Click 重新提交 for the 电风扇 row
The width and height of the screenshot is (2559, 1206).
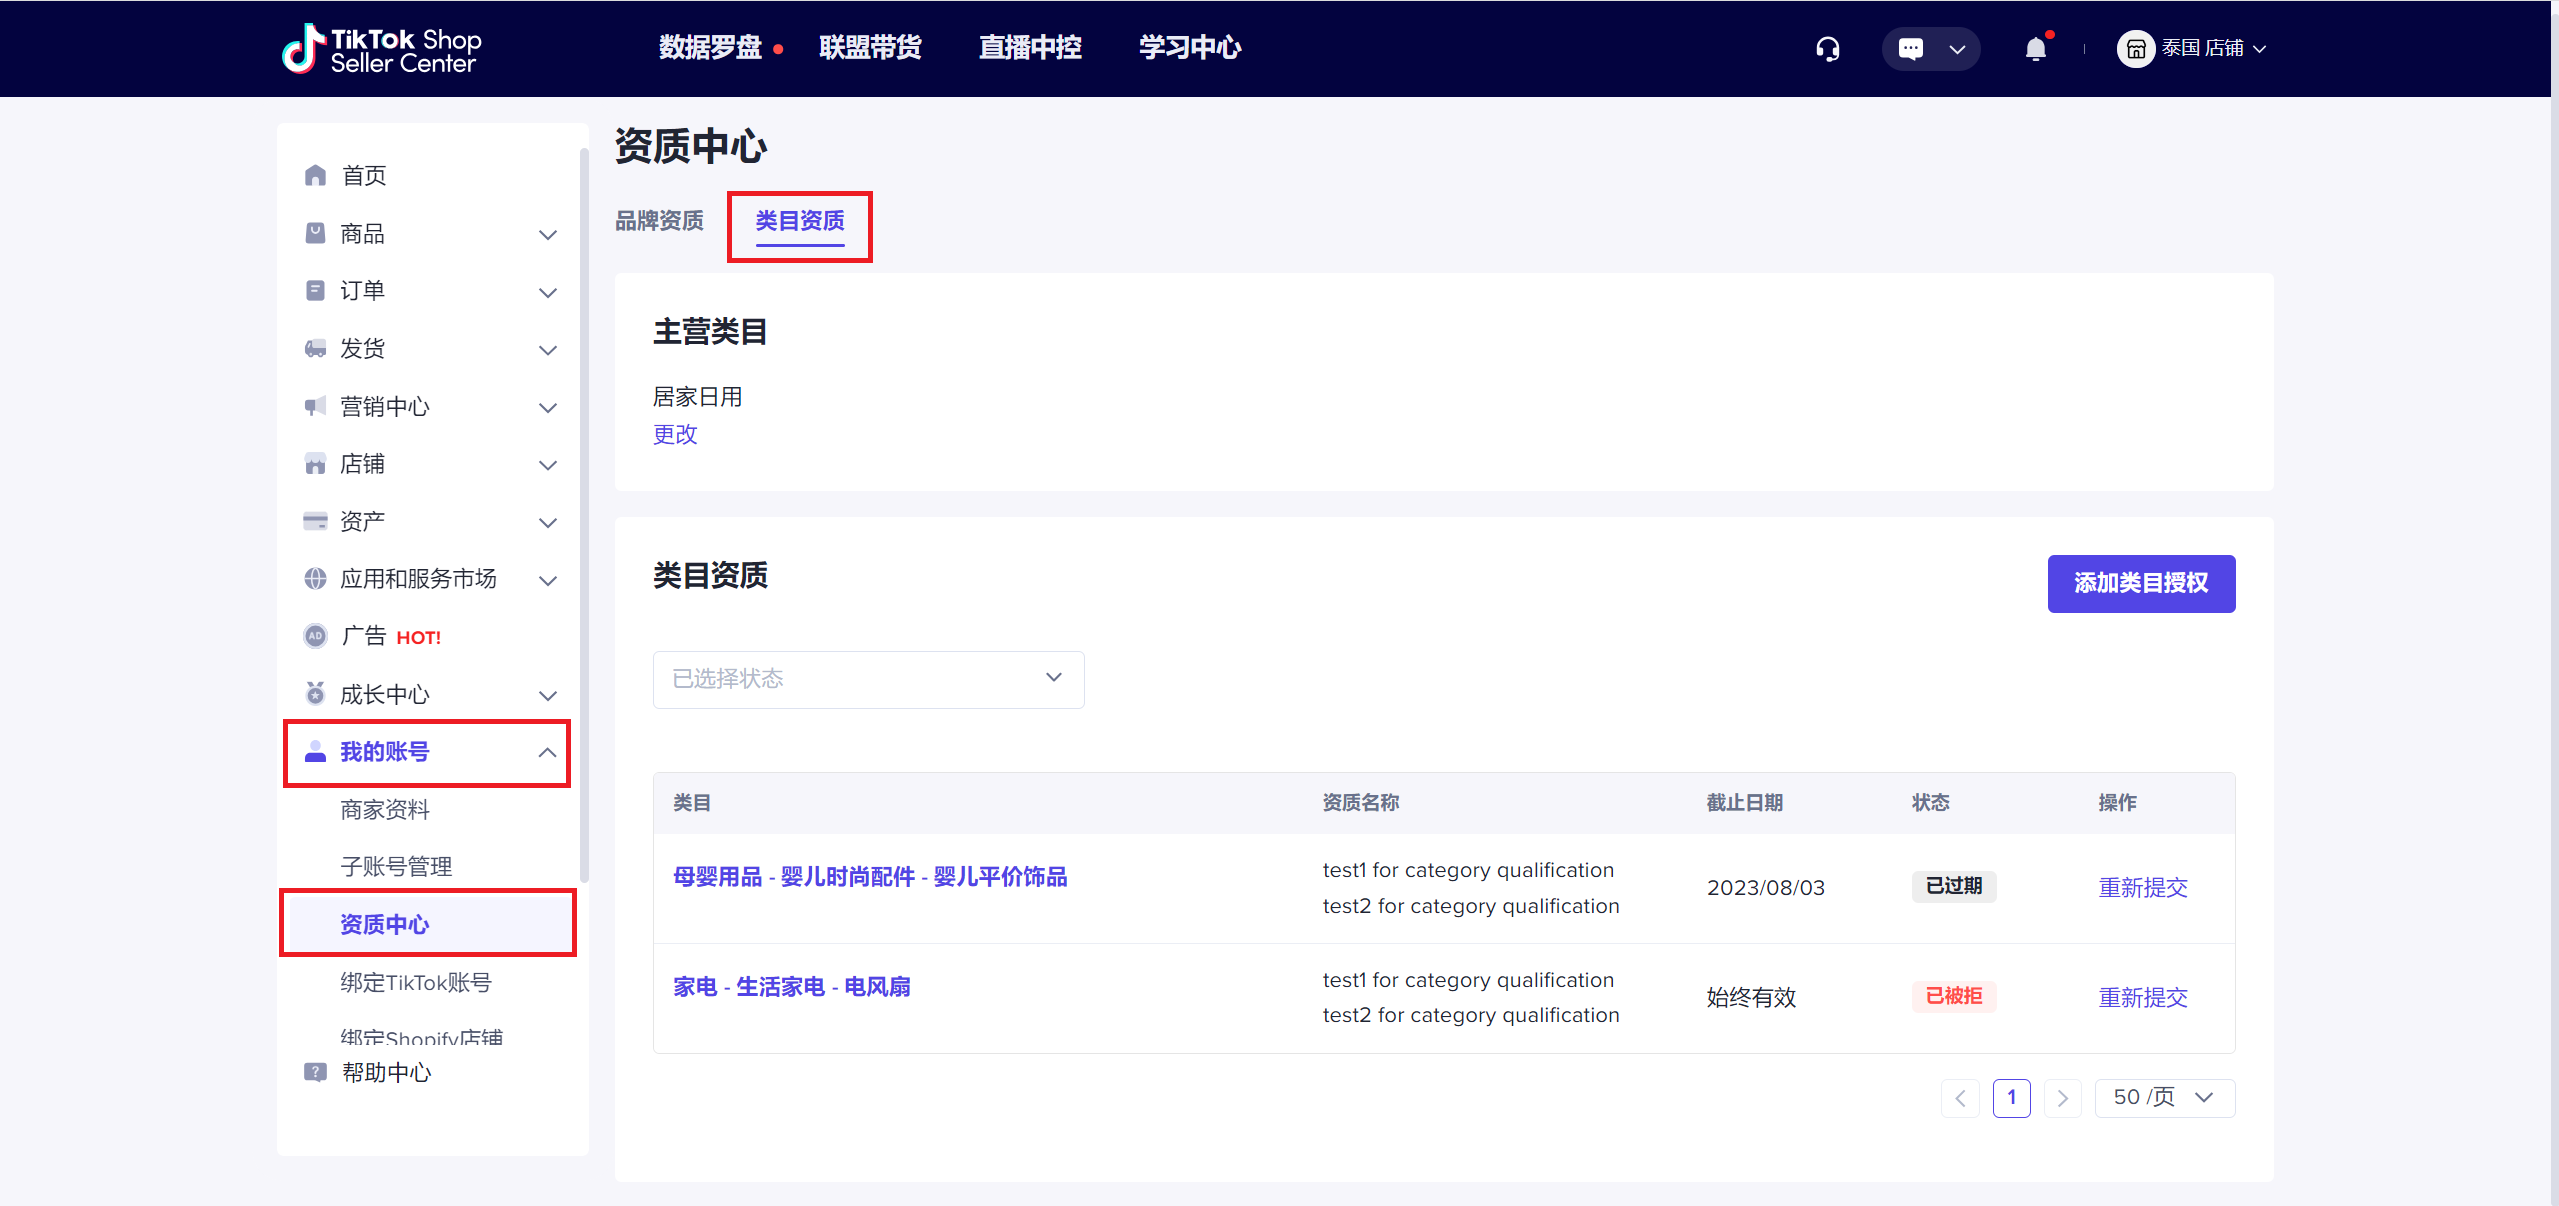tap(2142, 998)
